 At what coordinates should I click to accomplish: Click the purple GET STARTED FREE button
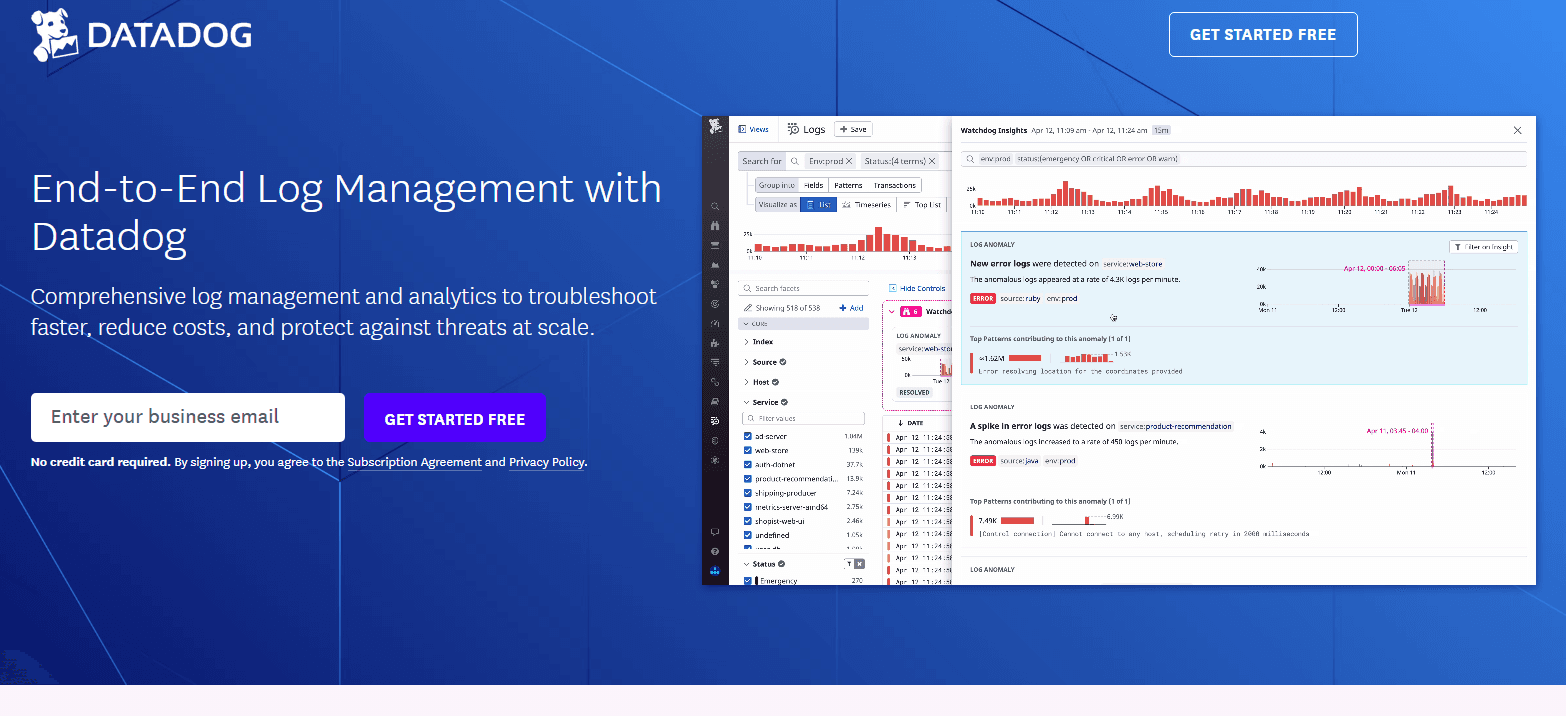[x=455, y=418]
